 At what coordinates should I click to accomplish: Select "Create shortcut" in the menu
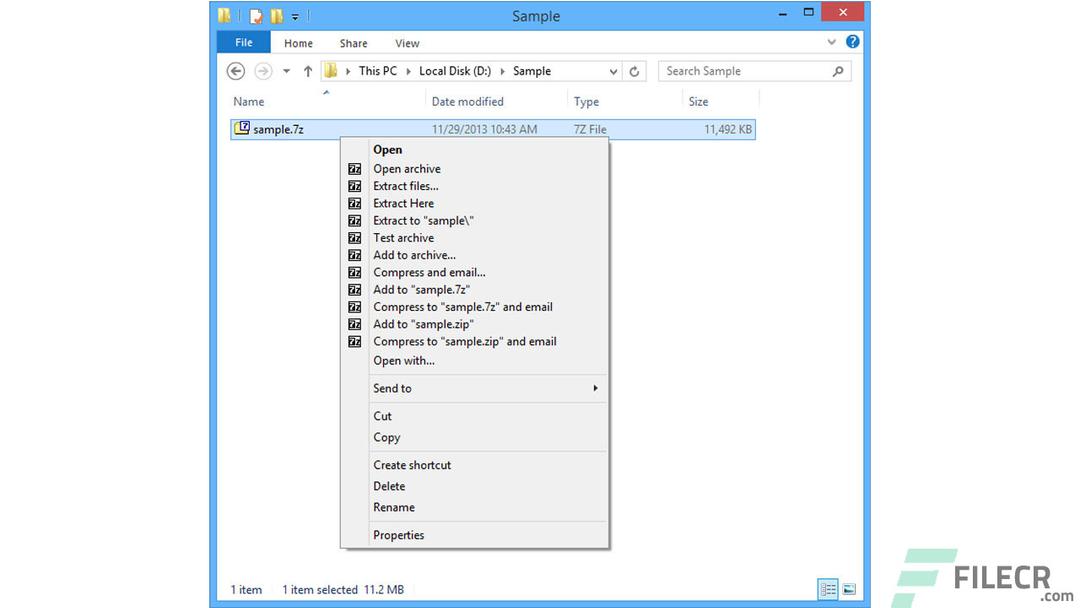click(x=412, y=464)
